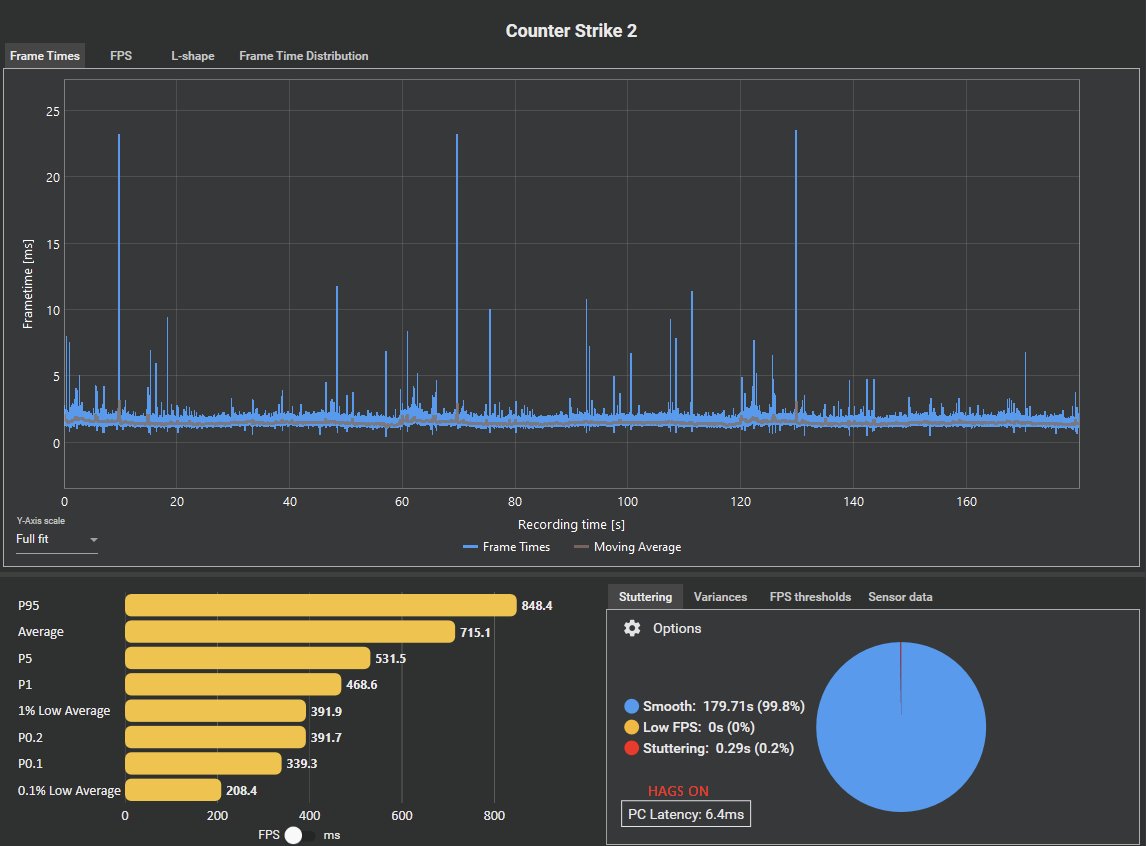Click the P5 bar

pyautogui.click(x=248, y=658)
